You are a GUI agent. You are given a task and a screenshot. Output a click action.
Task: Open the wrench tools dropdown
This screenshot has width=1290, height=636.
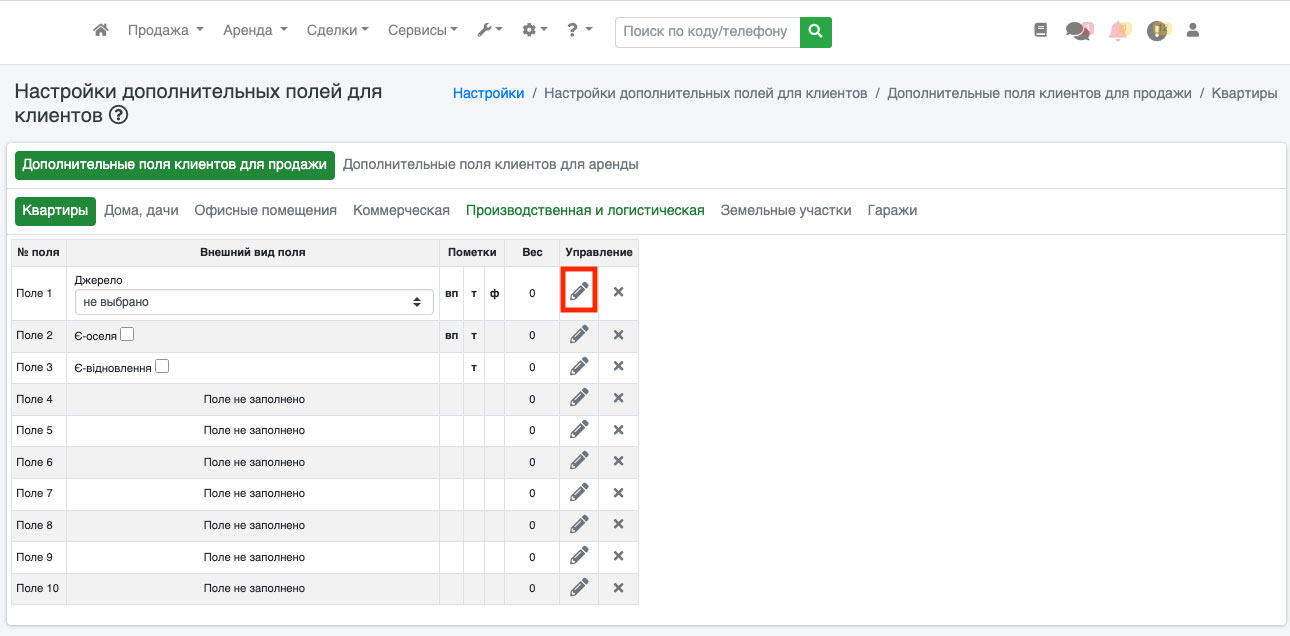pyautogui.click(x=490, y=31)
